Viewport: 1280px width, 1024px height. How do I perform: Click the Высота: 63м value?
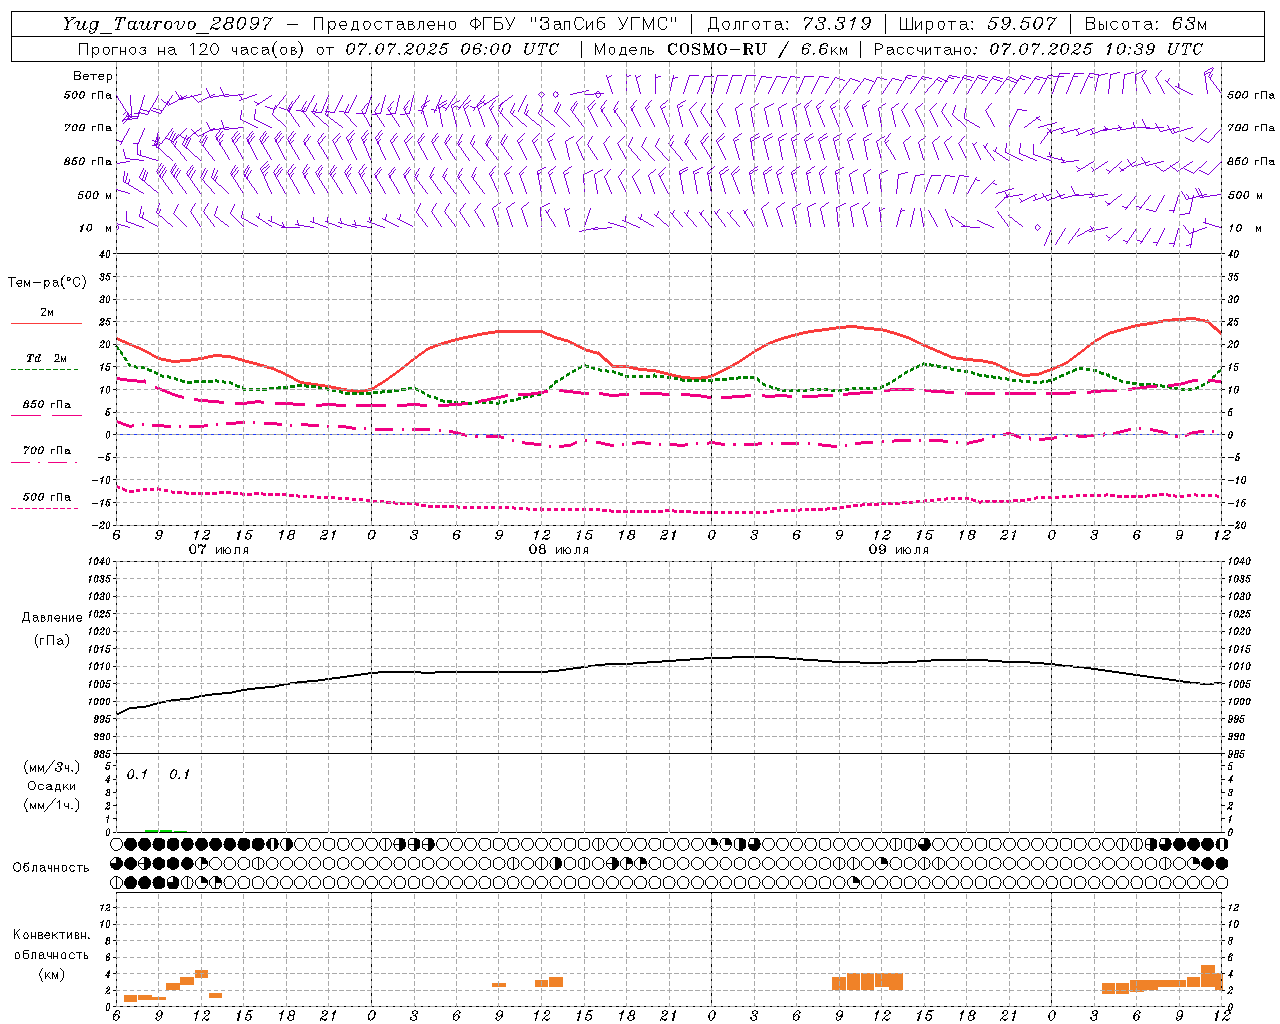1144,24
